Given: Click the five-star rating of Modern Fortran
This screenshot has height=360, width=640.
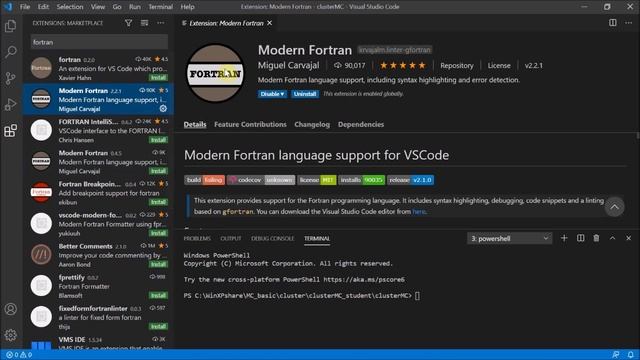Looking at the screenshot, I should 402,65.
